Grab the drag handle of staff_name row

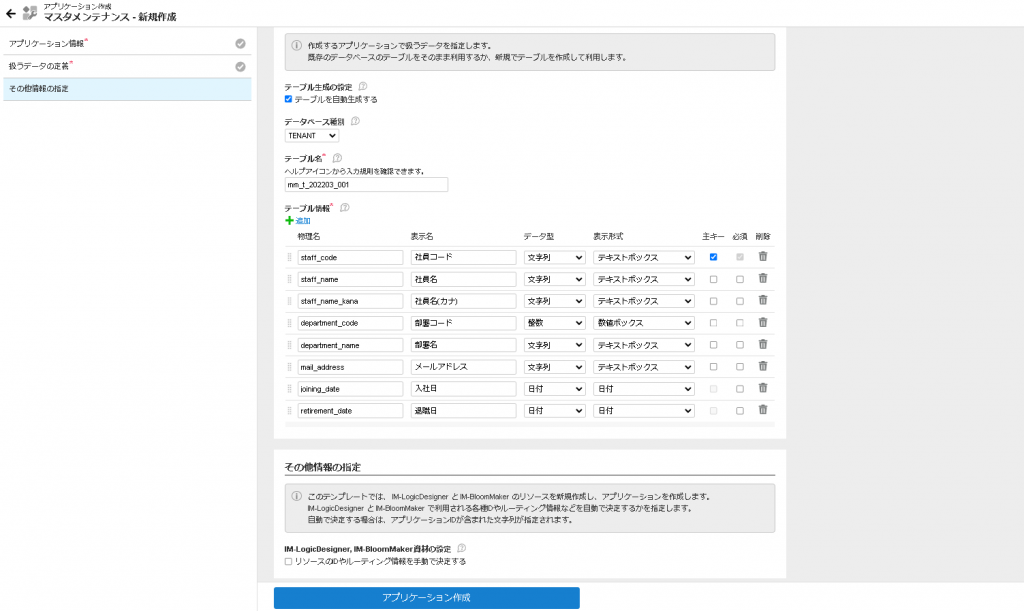(289, 279)
